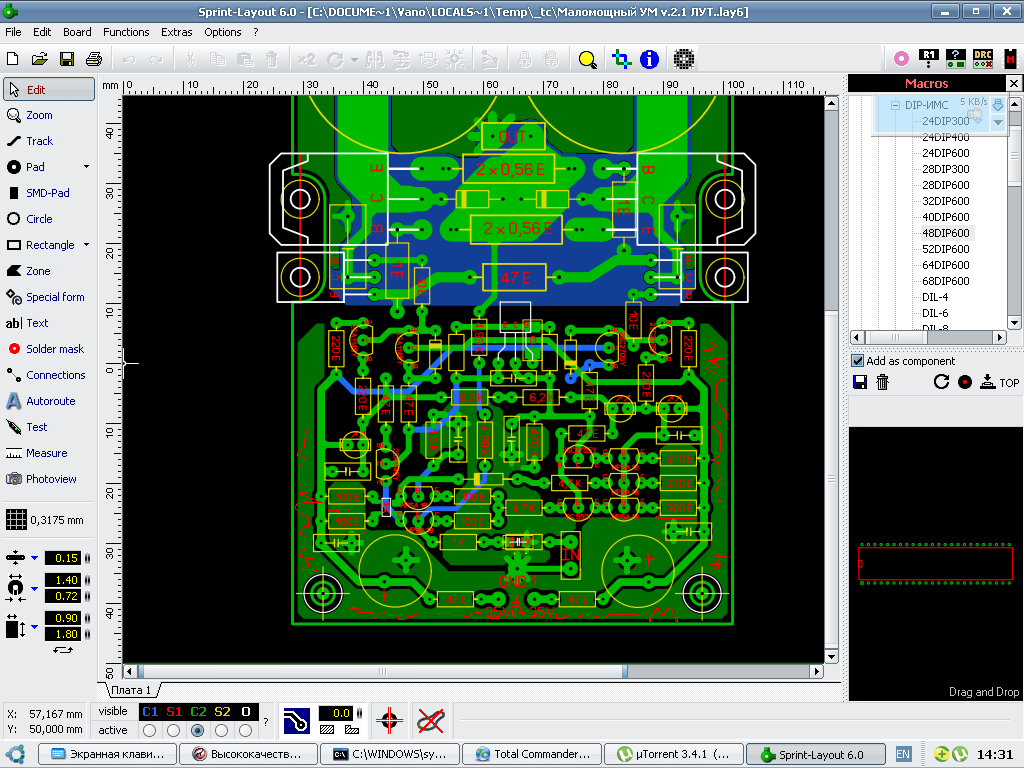The height and width of the screenshot is (768, 1024).
Task: Activate the Edit mode button
Action: tap(49, 89)
